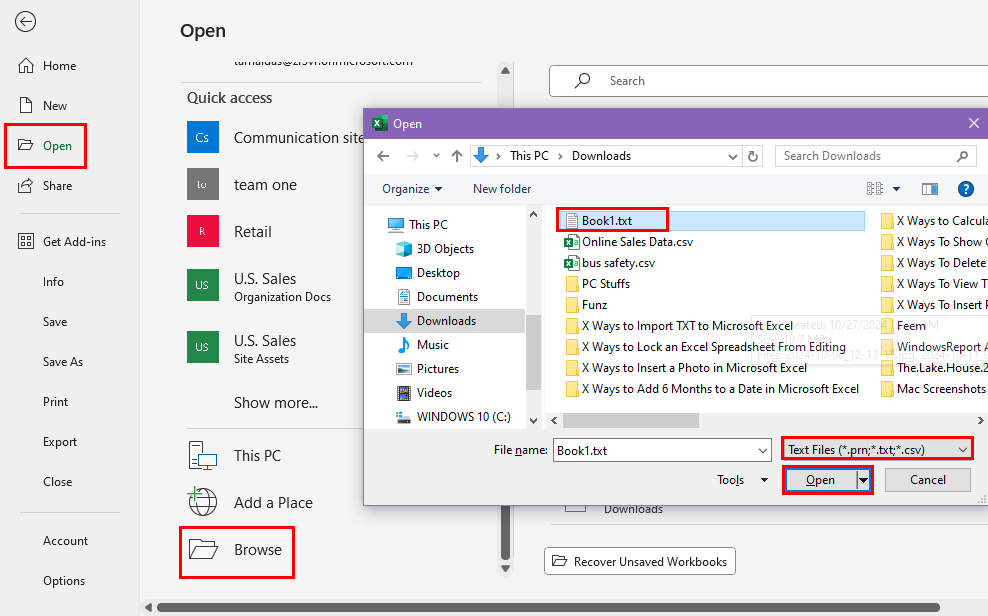The width and height of the screenshot is (988, 616).
Task: Click Show more... under Quick access
Action: (276, 402)
